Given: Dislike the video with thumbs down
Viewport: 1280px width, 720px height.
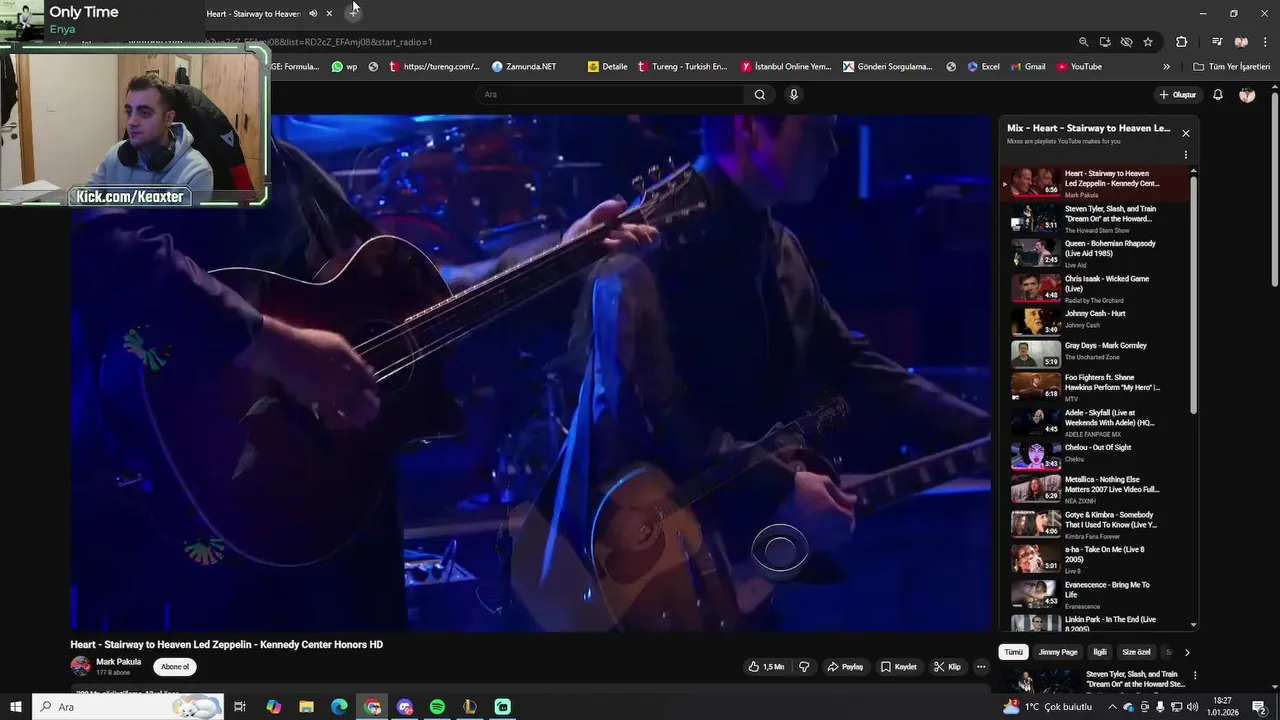Looking at the screenshot, I should (804, 667).
